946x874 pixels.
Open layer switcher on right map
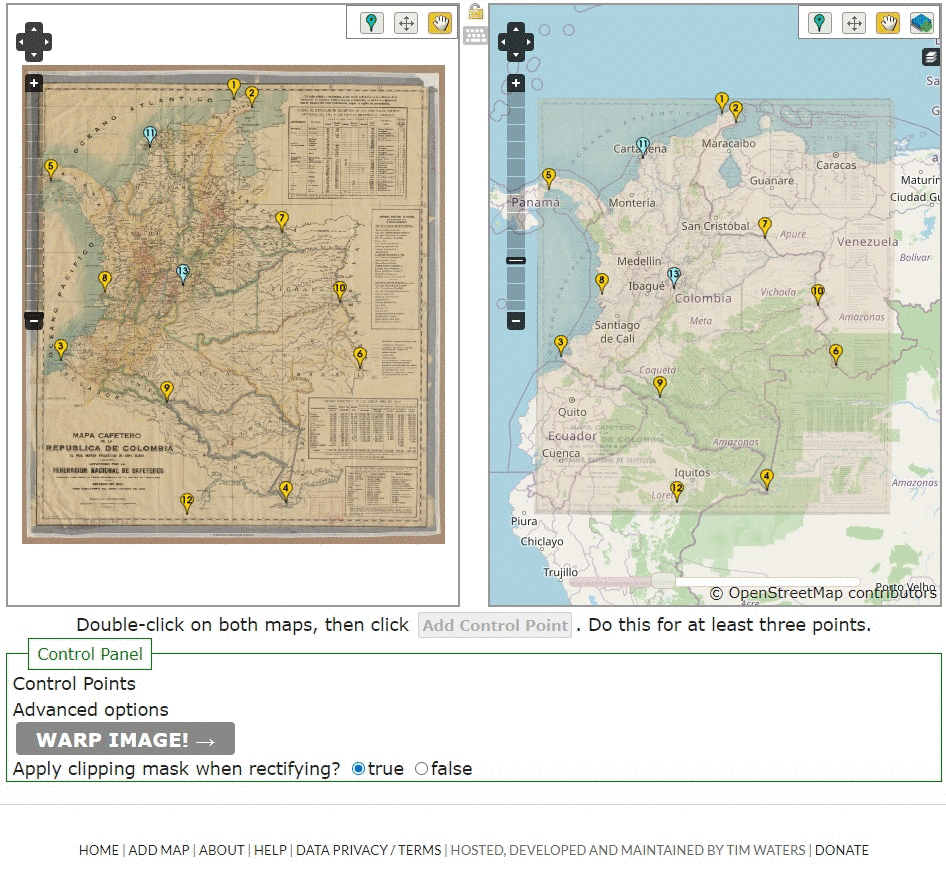(x=932, y=57)
